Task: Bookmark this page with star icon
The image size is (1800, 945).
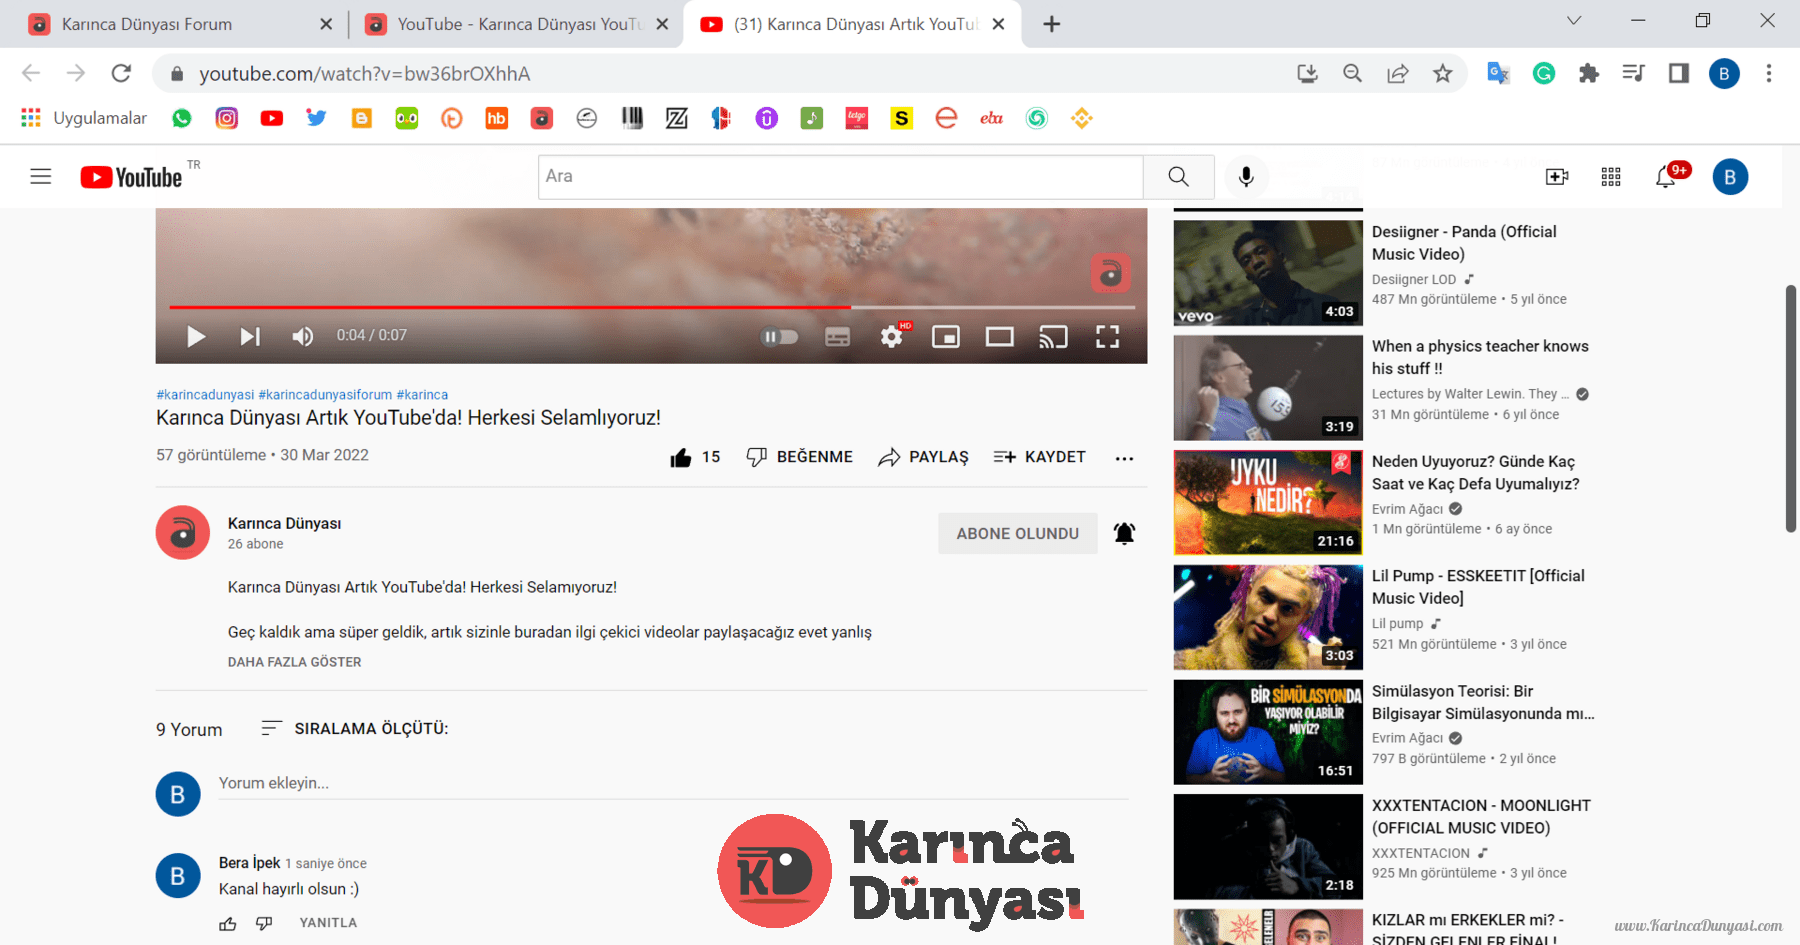Action: [x=1443, y=73]
